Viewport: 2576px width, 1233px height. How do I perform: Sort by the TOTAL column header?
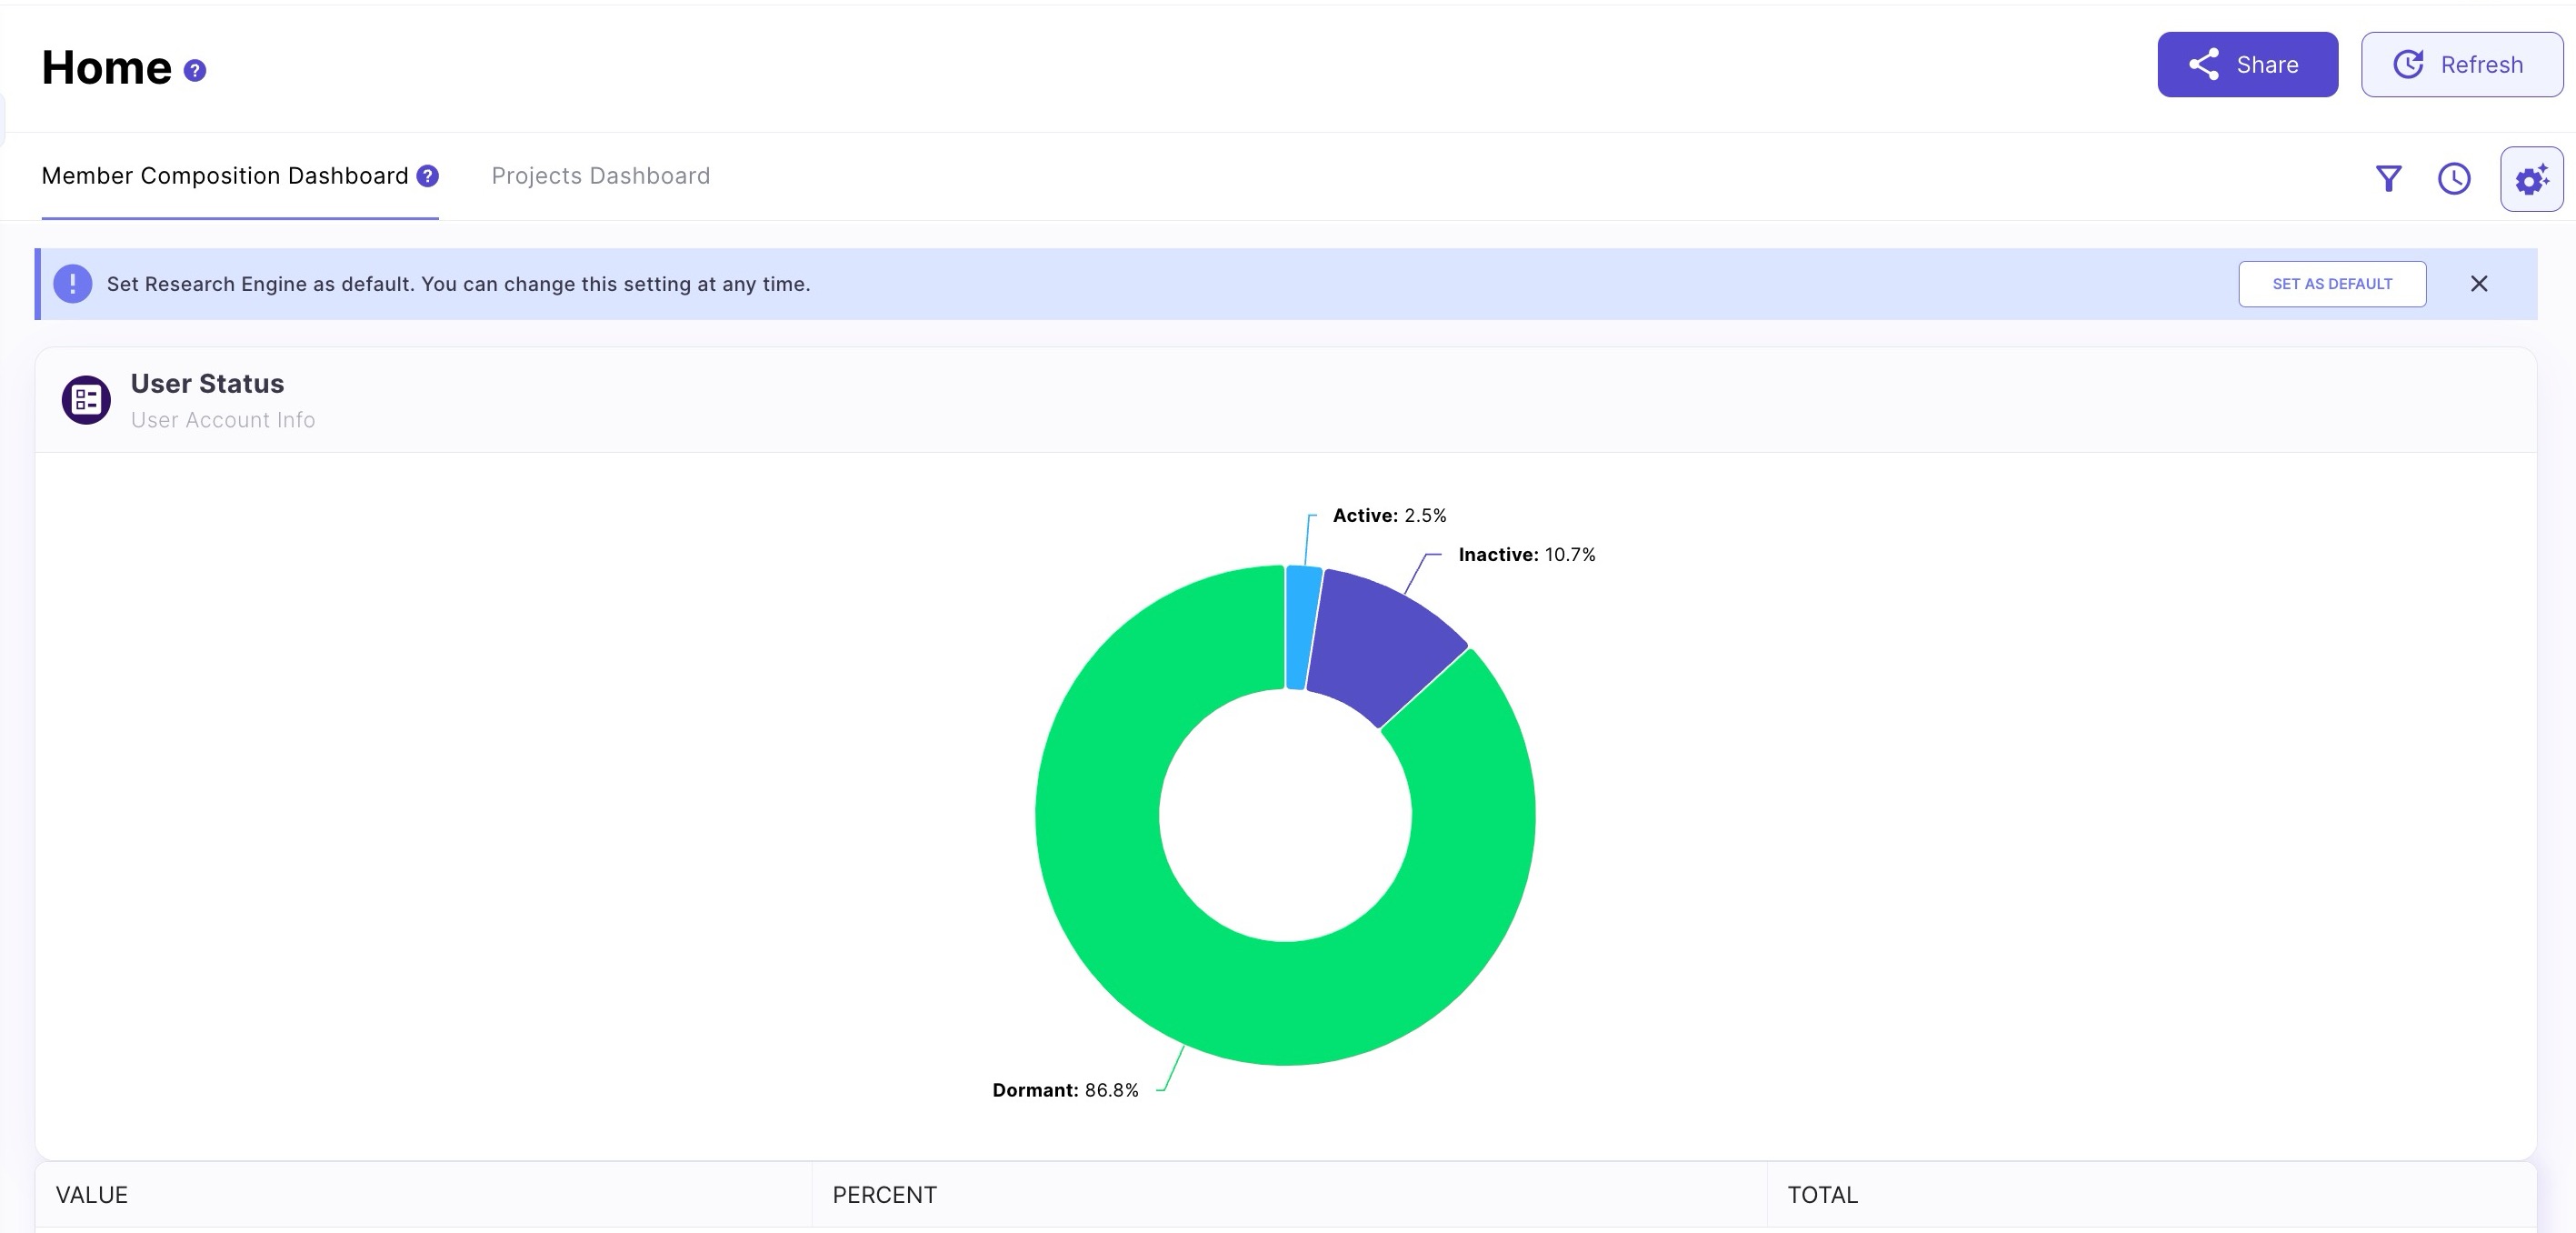pyautogui.click(x=1822, y=1195)
